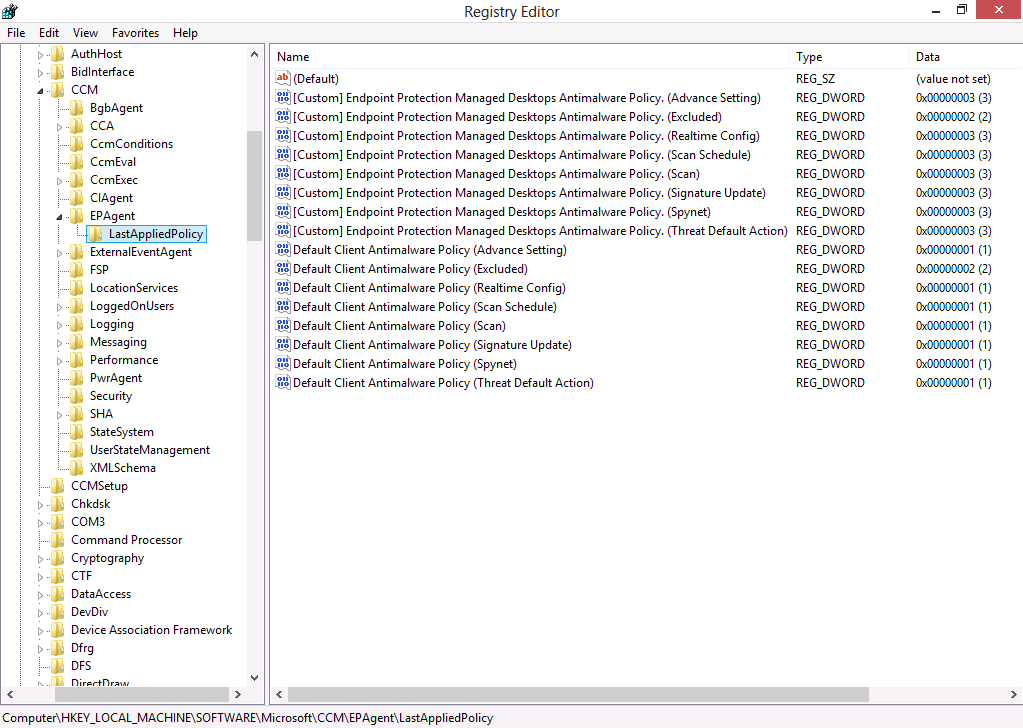Open the Favorites menu
Screen dimensions: 1023x728
[x=136, y=33]
